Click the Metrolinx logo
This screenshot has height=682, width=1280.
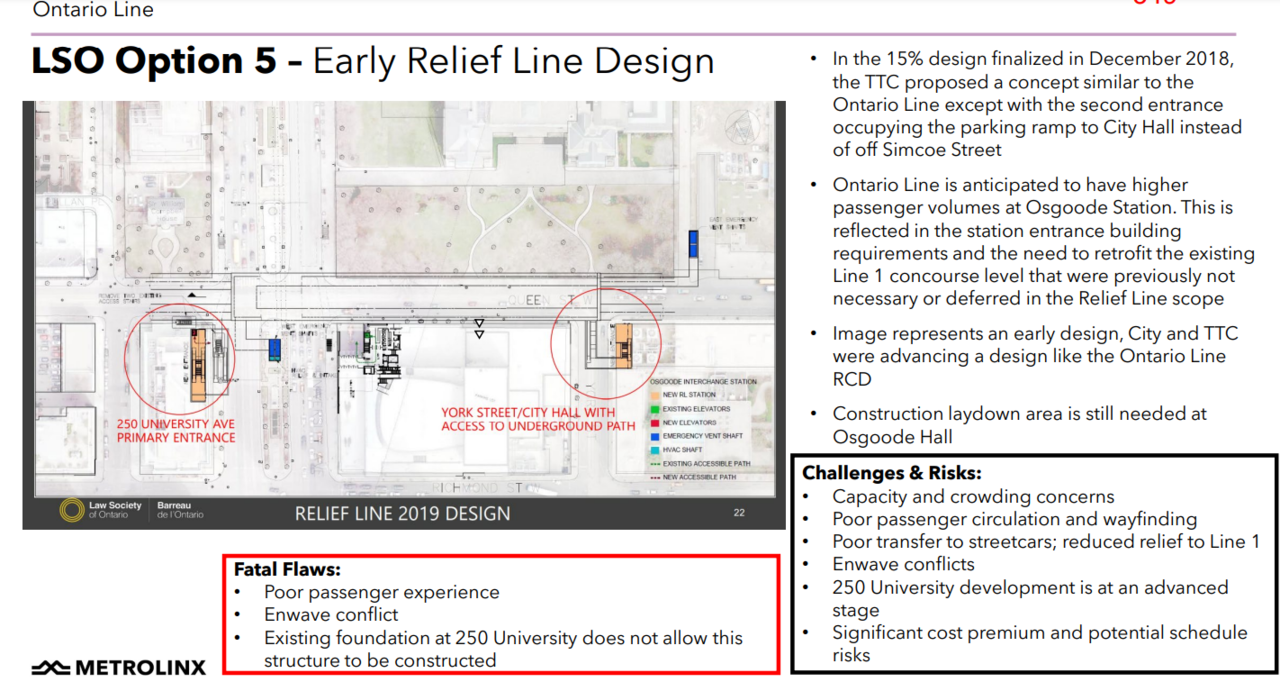[118, 667]
